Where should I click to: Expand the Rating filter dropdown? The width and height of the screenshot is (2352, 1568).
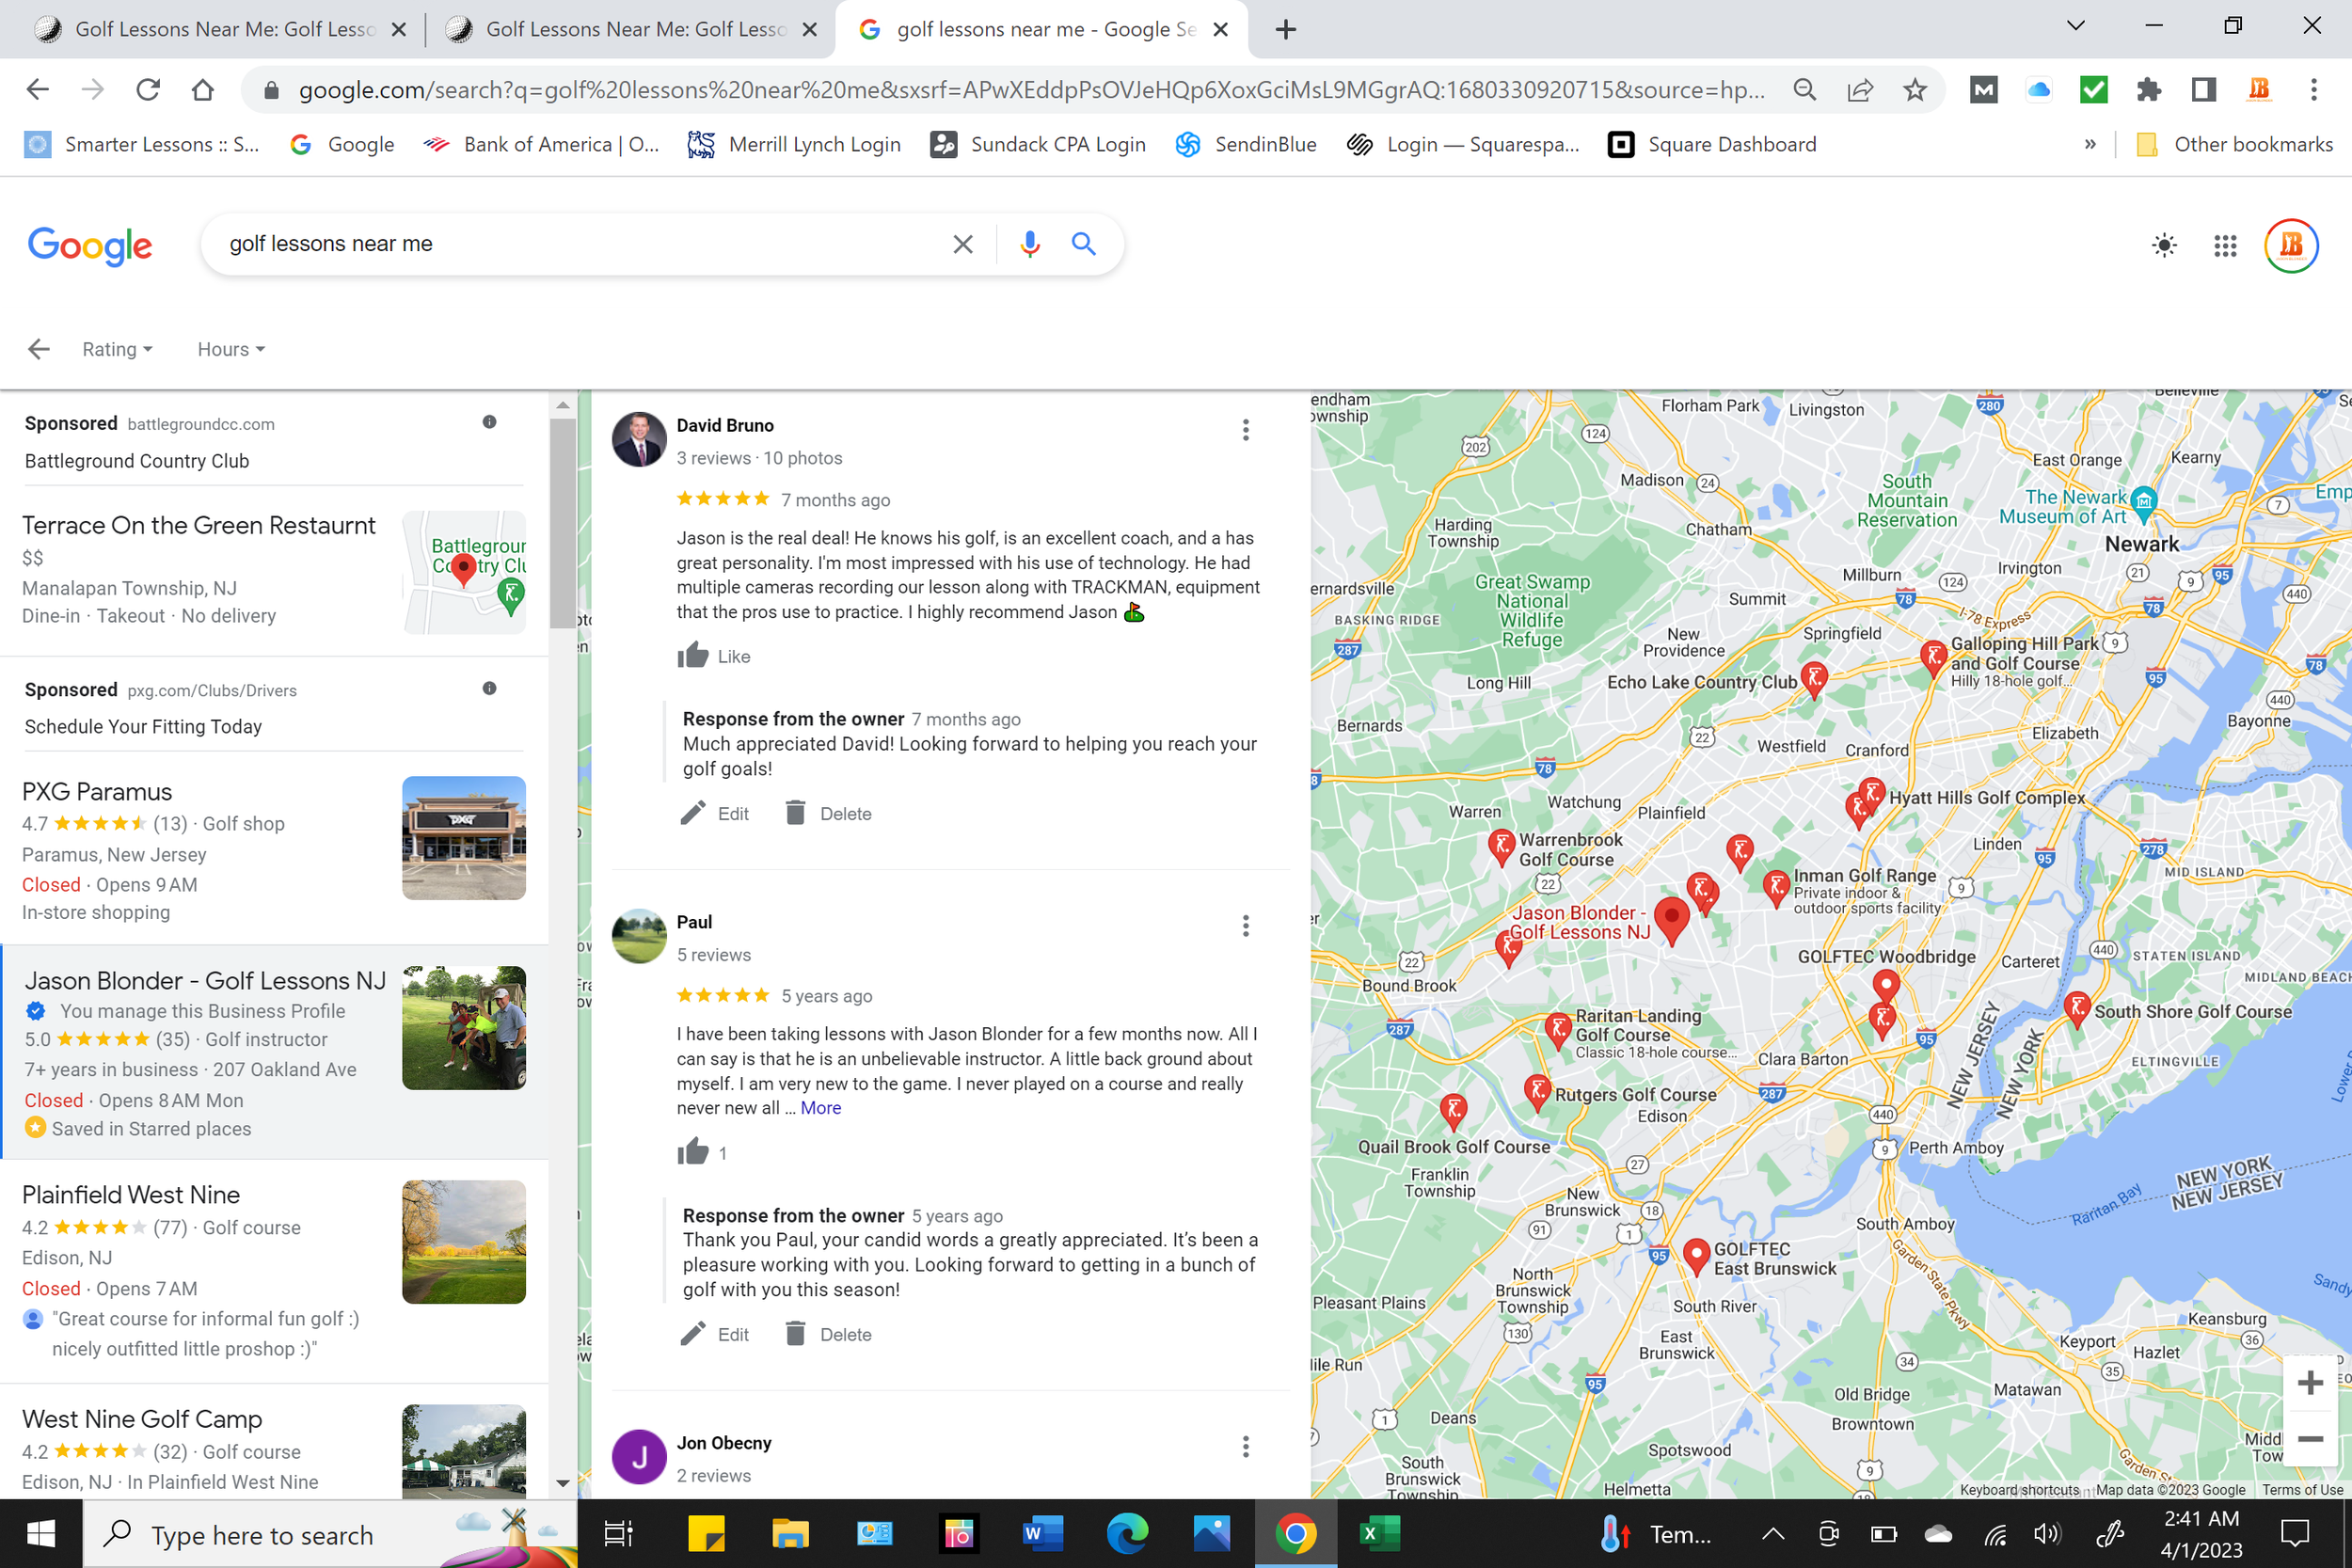[x=117, y=349]
